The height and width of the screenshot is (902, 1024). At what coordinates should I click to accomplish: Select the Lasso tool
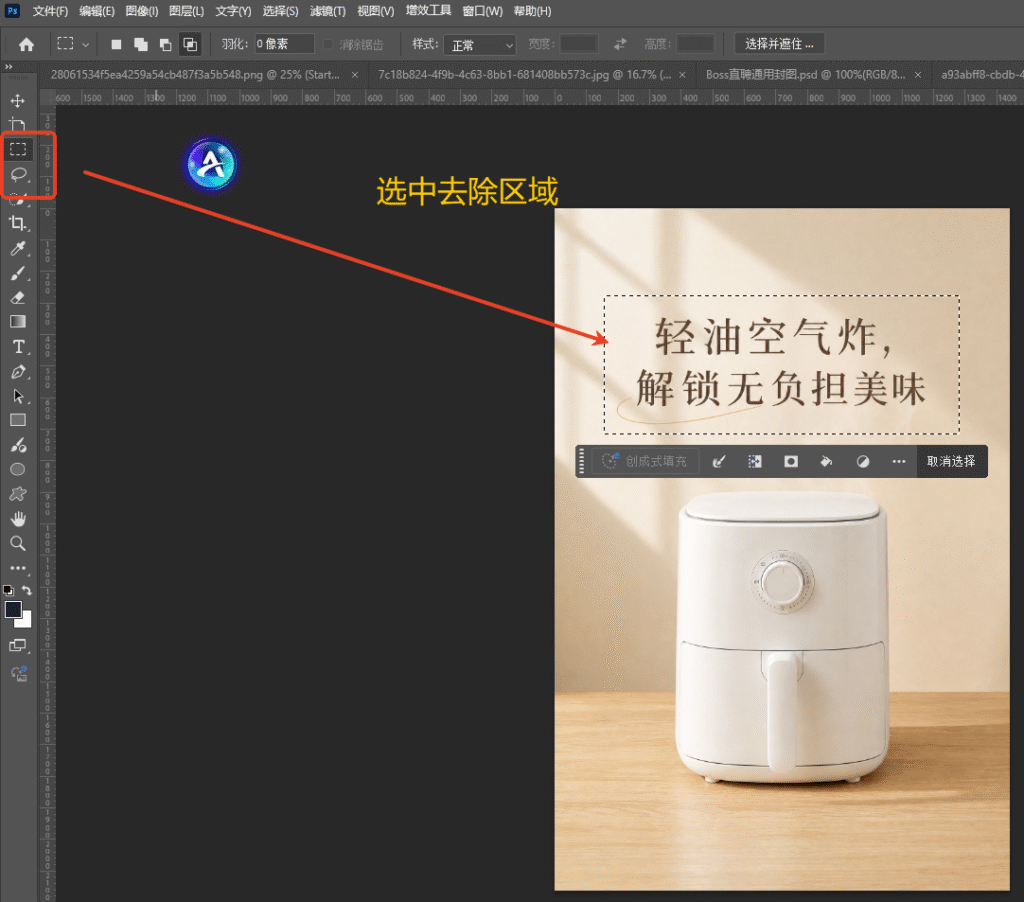pos(18,174)
